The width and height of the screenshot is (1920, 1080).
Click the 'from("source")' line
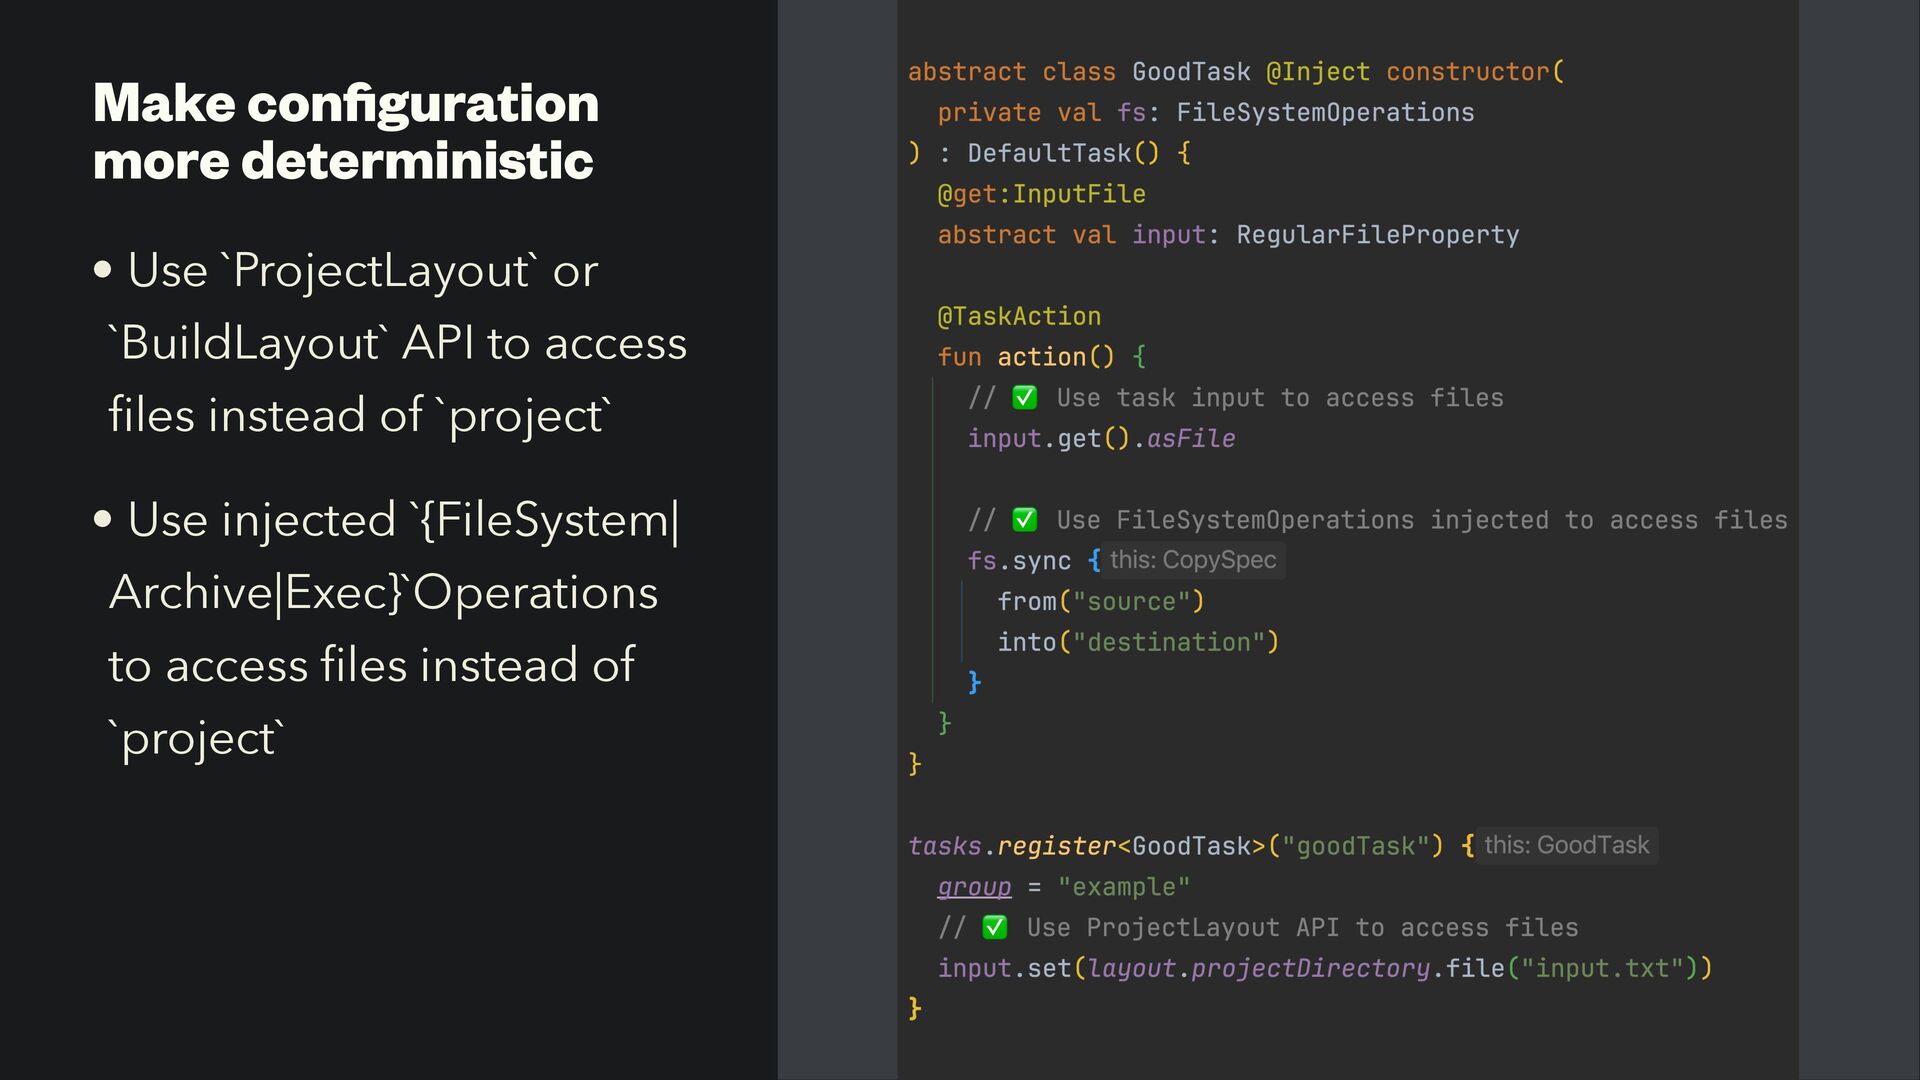click(1101, 602)
